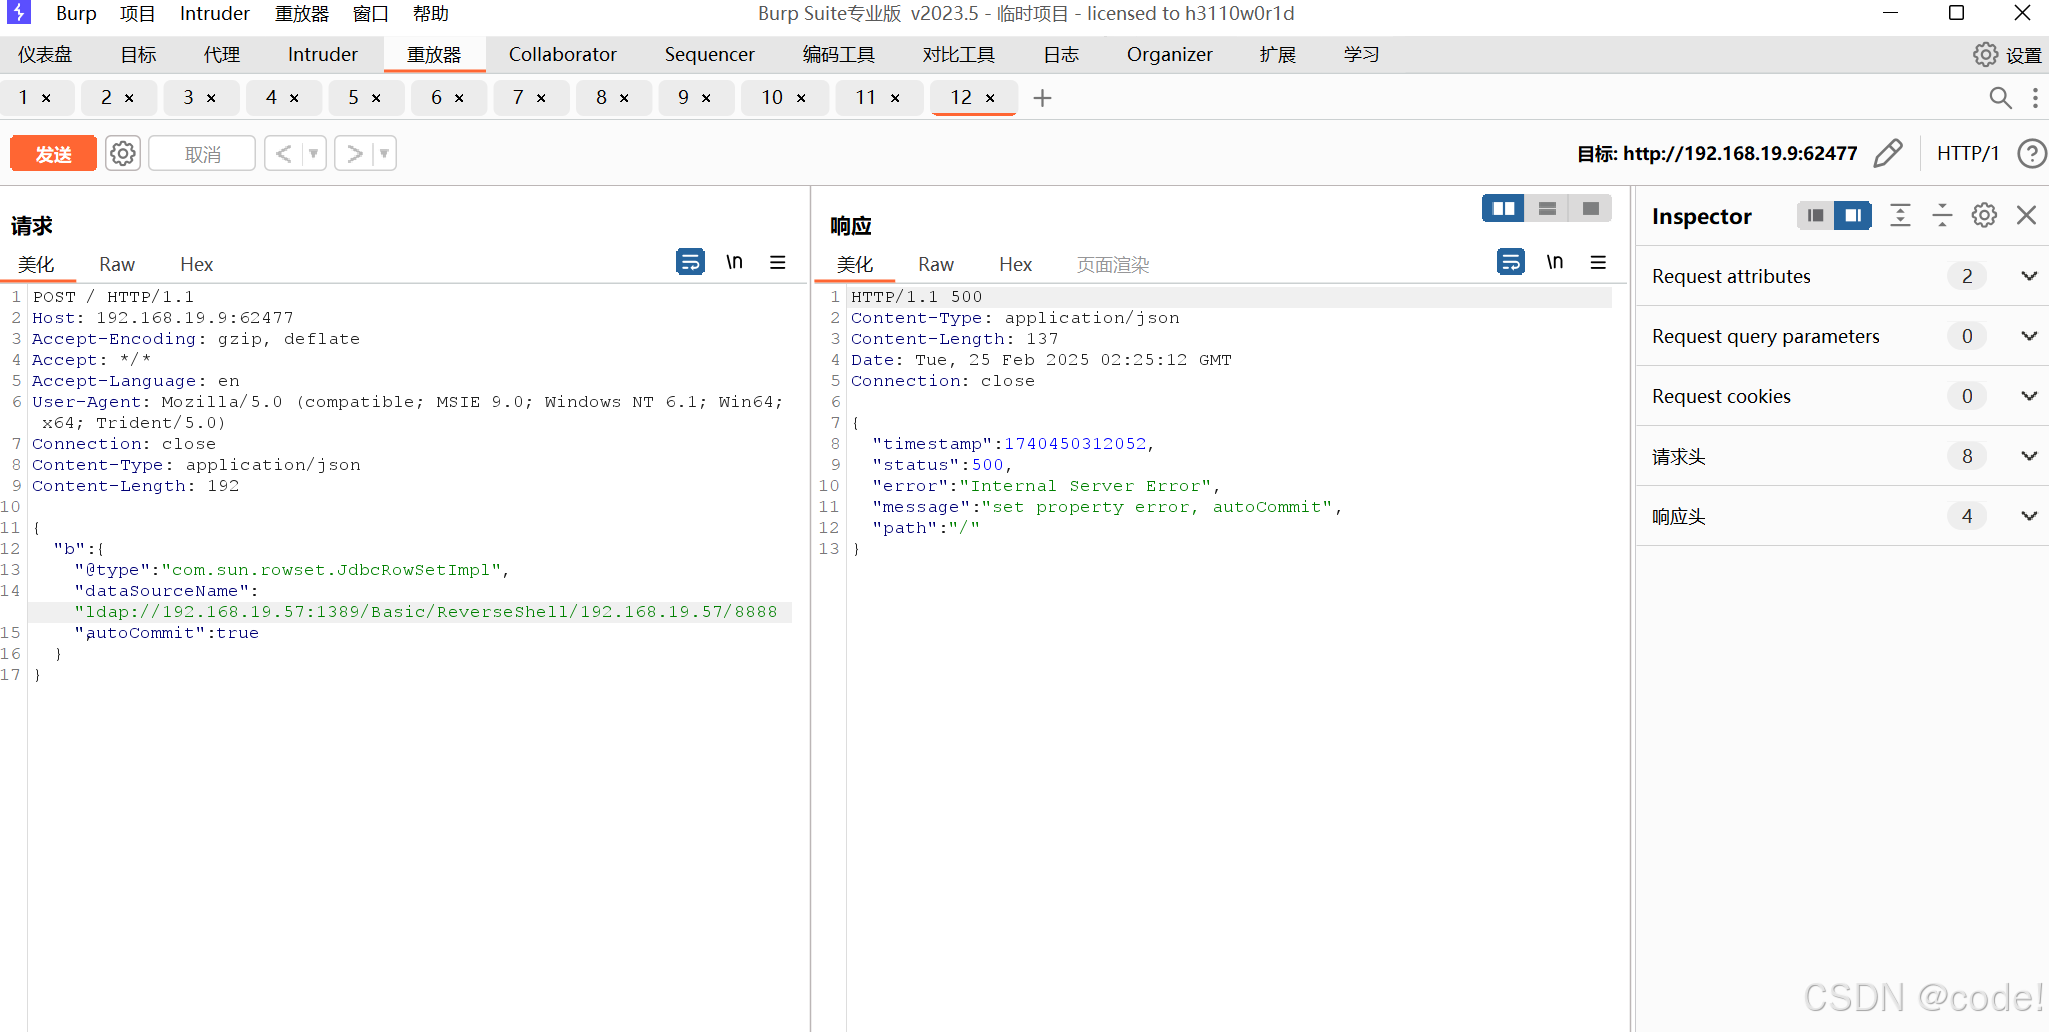
Task: Click the ldap dataSourceName payload line
Action: click(x=425, y=612)
